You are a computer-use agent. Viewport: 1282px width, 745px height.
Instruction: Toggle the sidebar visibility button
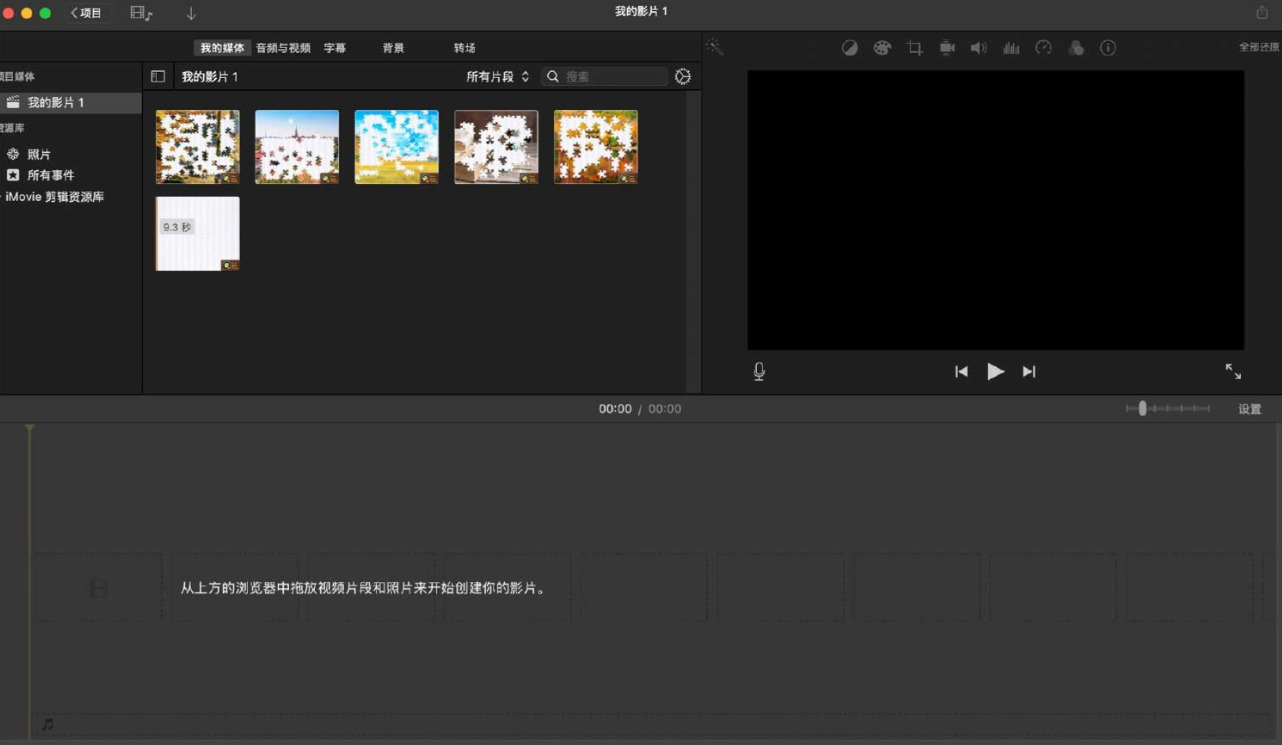(x=158, y=76)
